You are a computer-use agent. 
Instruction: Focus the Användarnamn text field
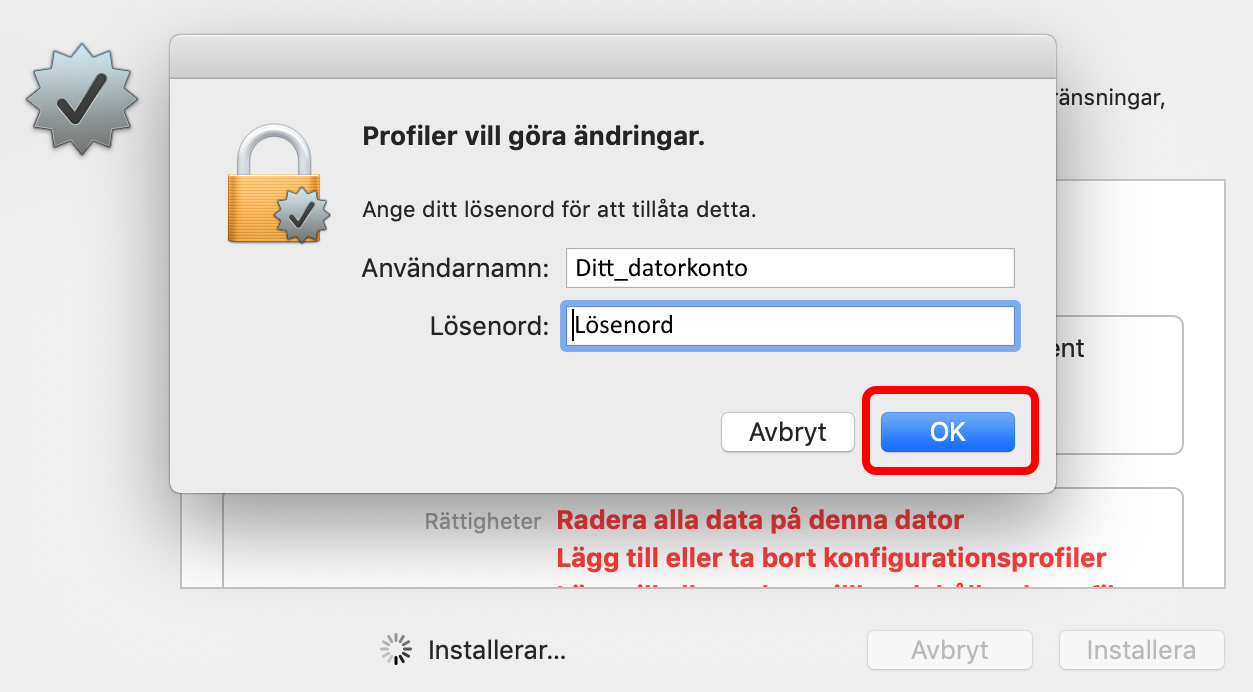pyautogui.click(x=790, y=268)
